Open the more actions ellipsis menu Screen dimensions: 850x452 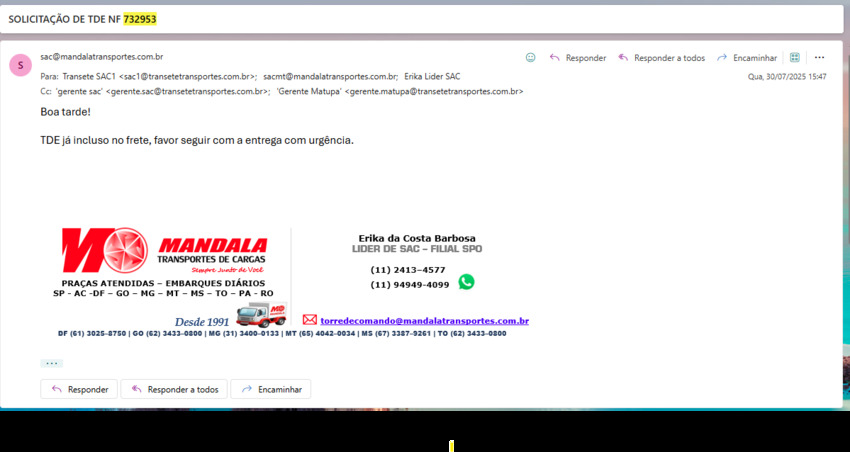(820, 58)
